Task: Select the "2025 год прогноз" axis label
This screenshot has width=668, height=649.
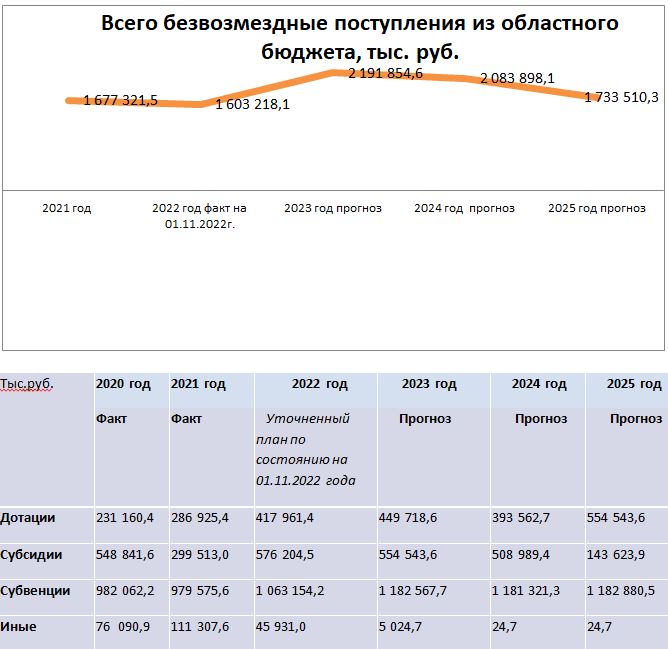Action: 597,209
